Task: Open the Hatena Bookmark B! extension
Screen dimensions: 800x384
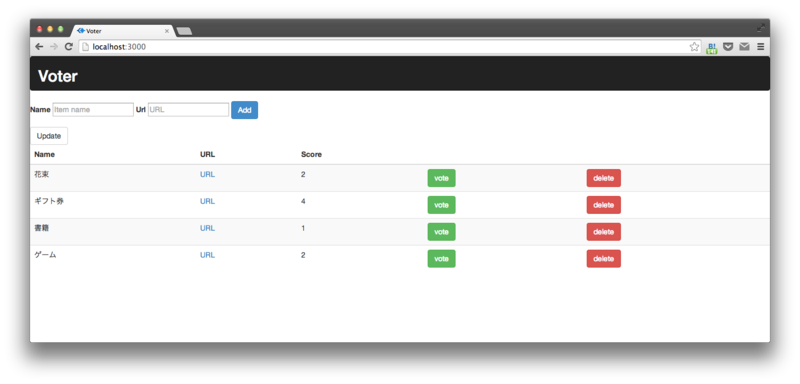Action: [x=712, y=48]
